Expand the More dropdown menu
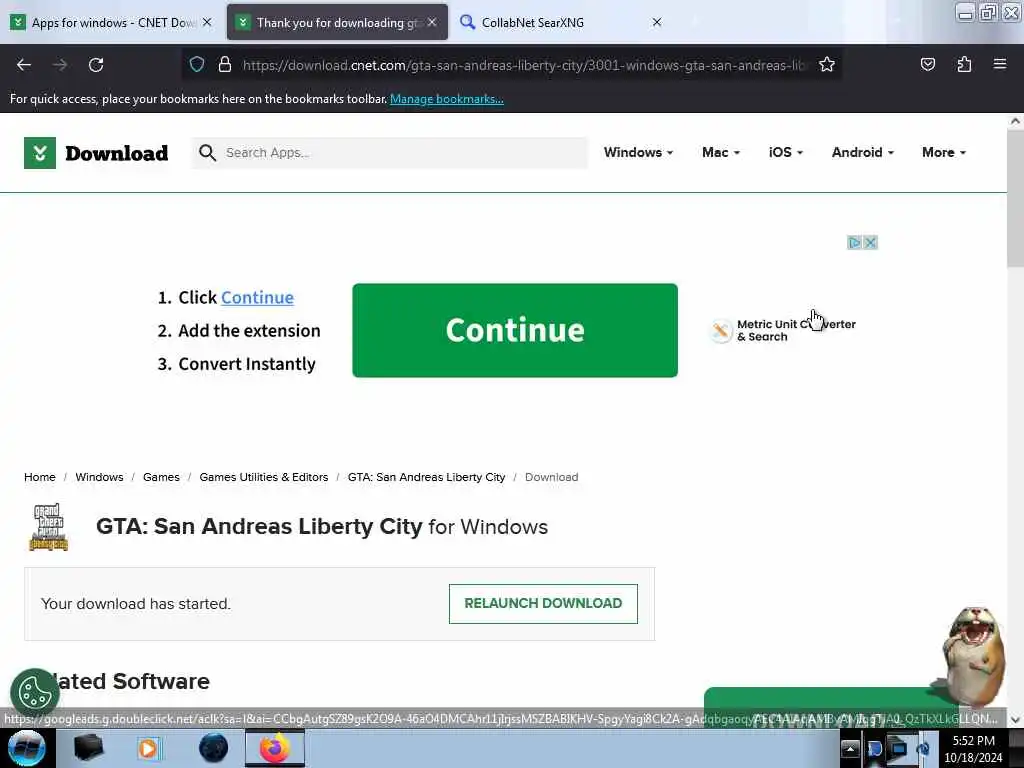 [x=944, y=152]
